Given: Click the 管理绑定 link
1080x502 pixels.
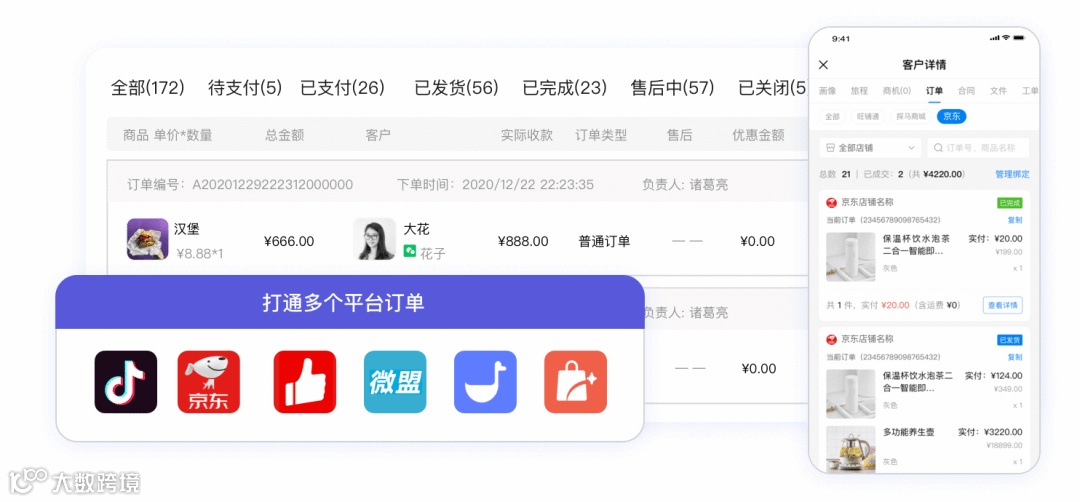Looking at the screenshot, I should click(1012, 174).
